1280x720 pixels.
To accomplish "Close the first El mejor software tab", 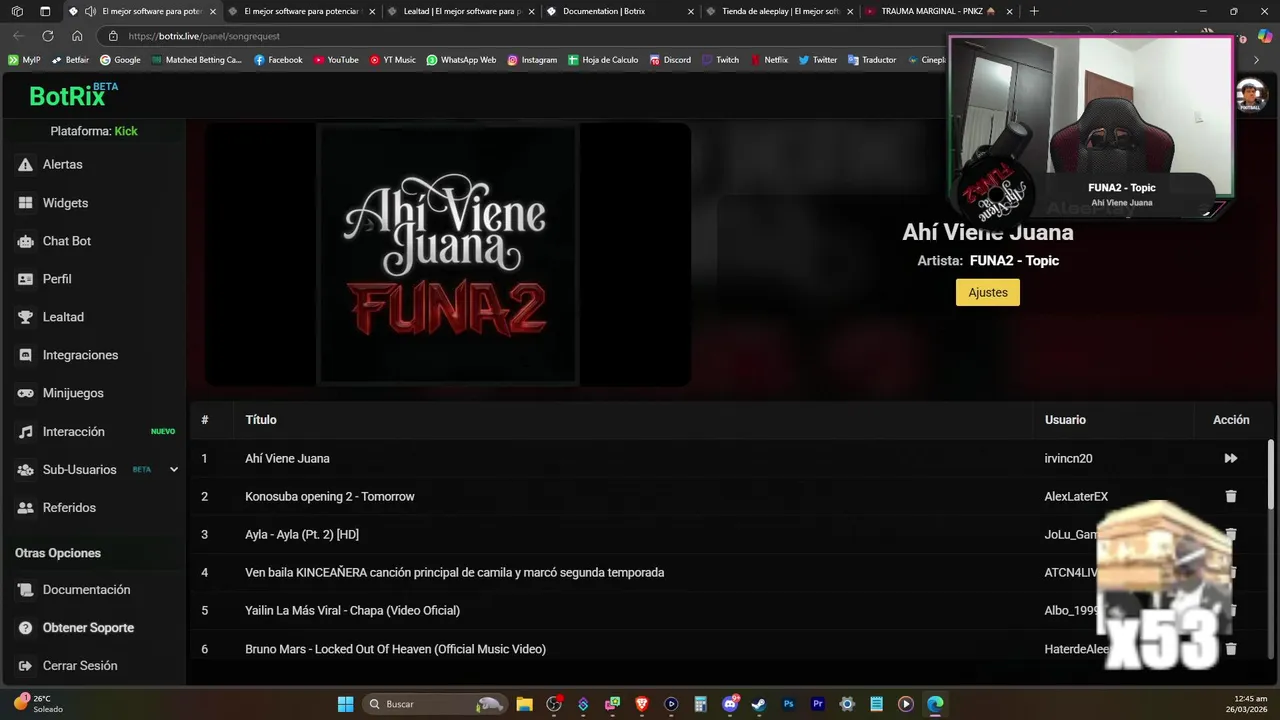I will [213, 11].
